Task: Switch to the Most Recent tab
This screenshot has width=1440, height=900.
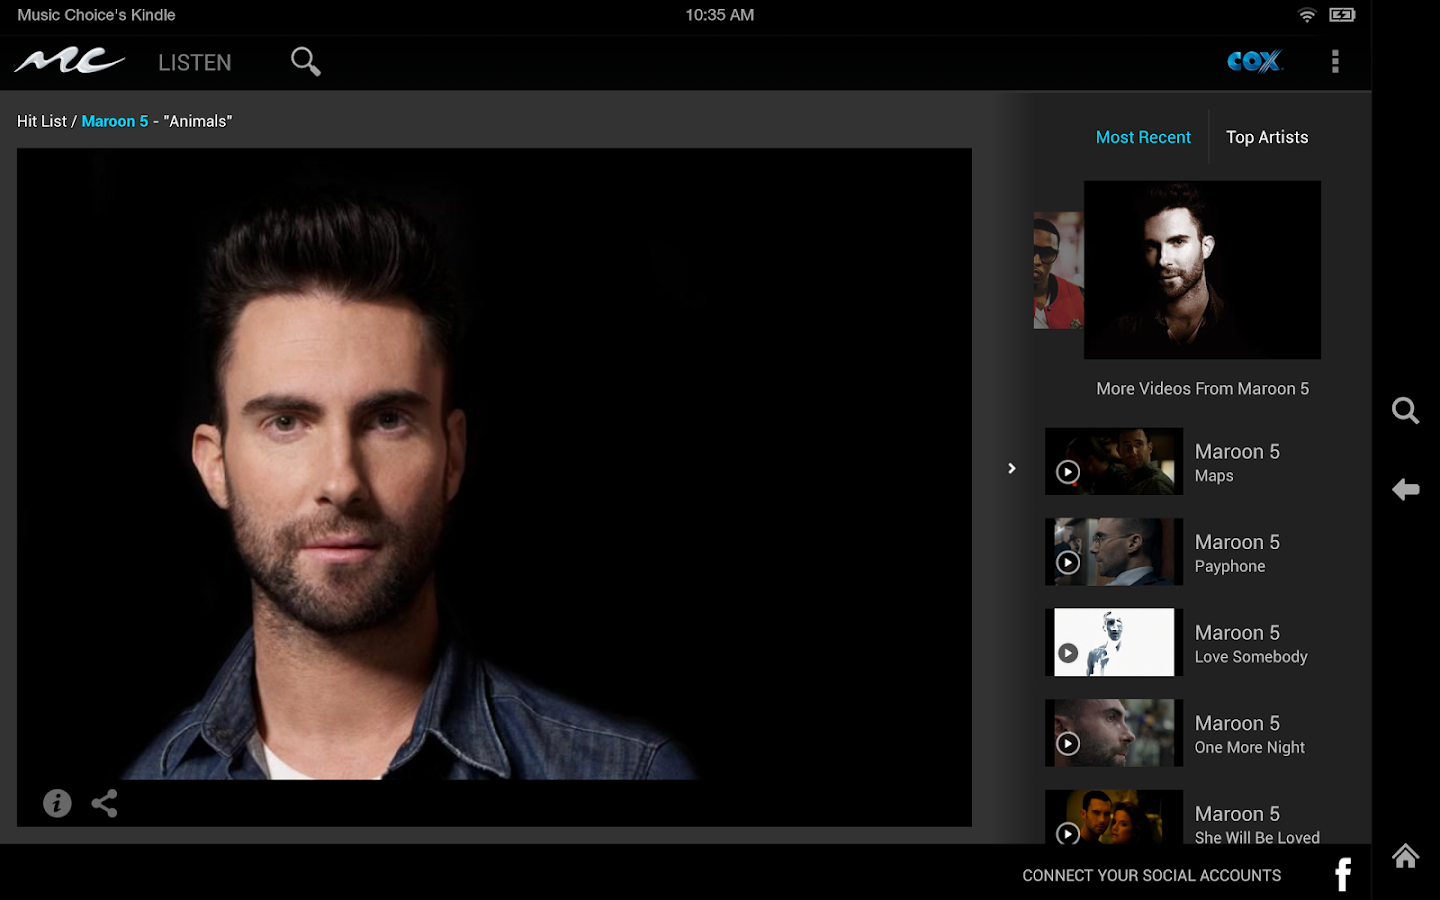Action: (x=1143, y=137)
